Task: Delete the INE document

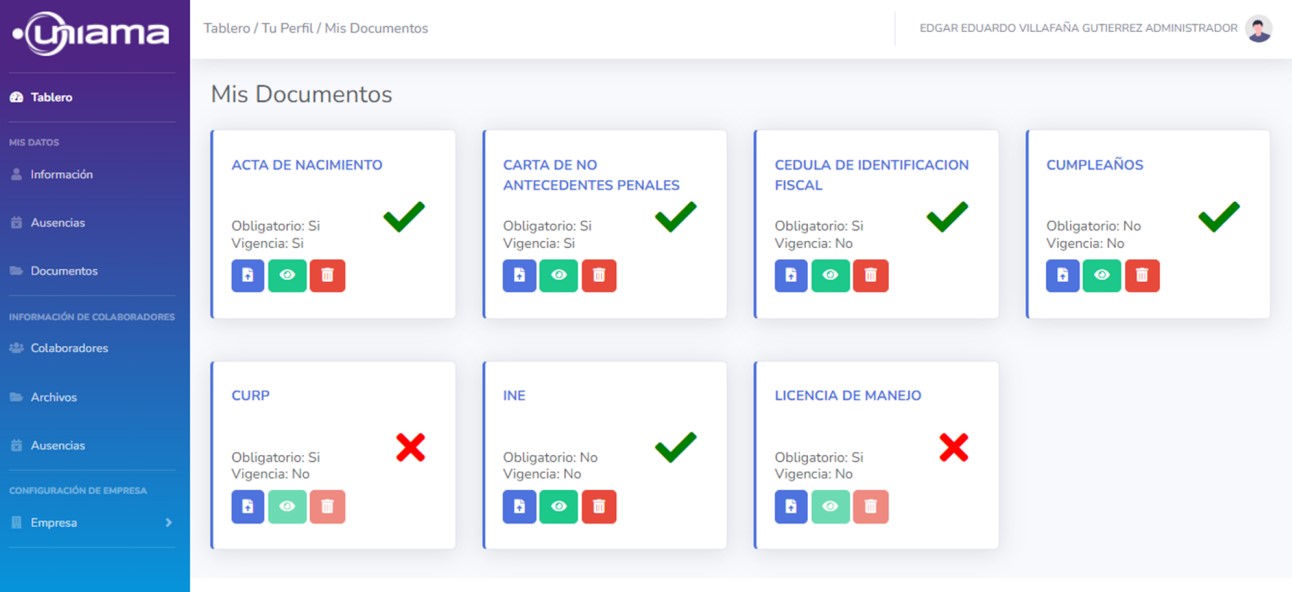Action: pyautogui.click(x=599, y=507)
